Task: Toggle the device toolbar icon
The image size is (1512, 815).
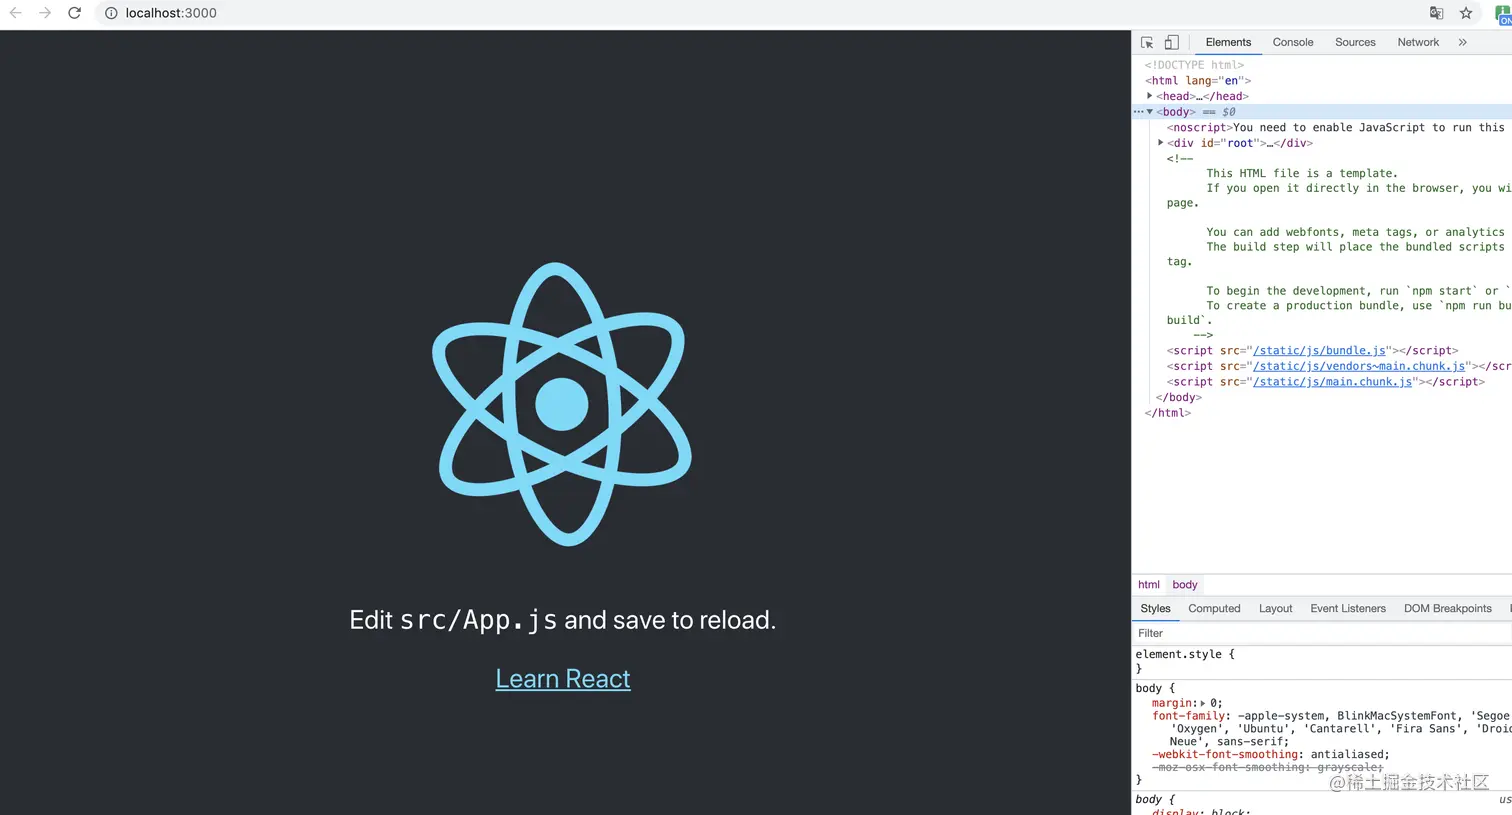Action: point(1171,42)
